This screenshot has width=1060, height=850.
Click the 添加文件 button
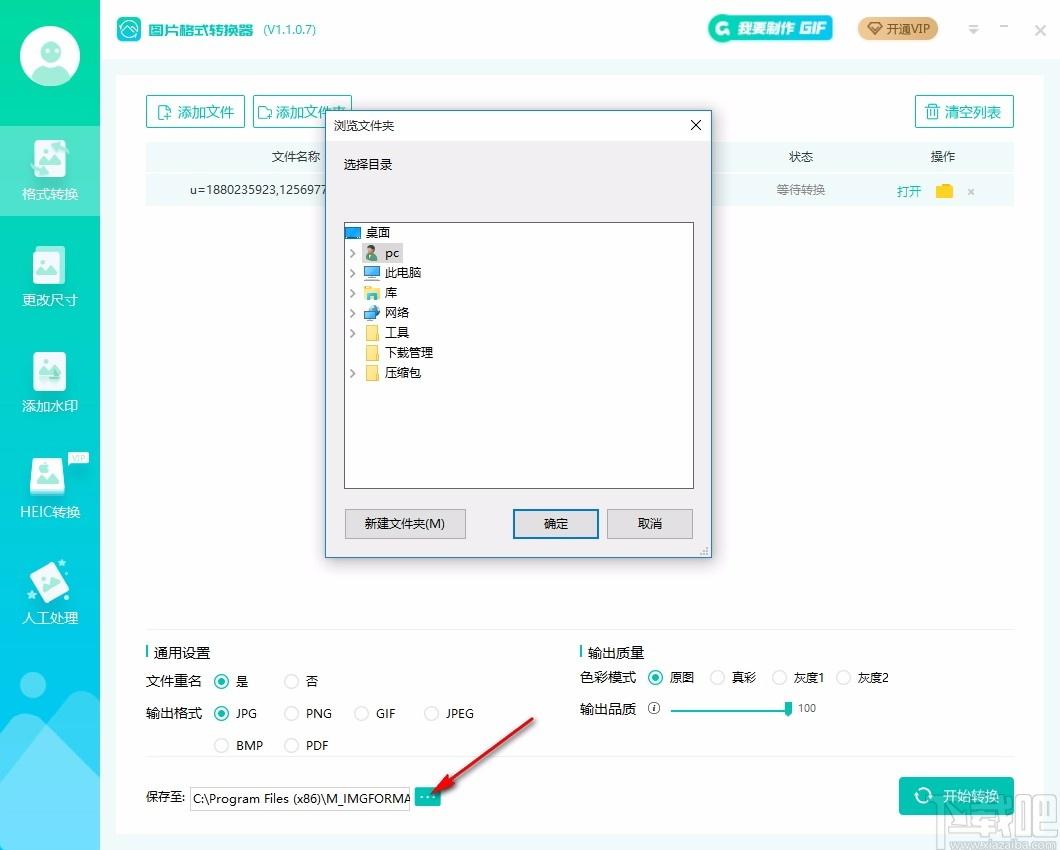point(195,112)
